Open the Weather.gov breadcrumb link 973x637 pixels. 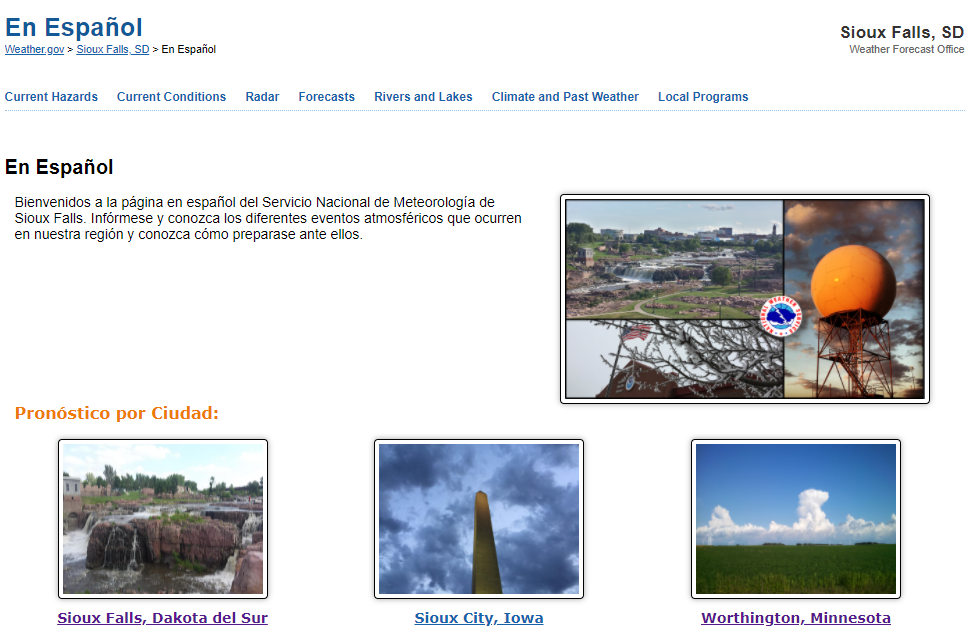click(x=34, y=49)
